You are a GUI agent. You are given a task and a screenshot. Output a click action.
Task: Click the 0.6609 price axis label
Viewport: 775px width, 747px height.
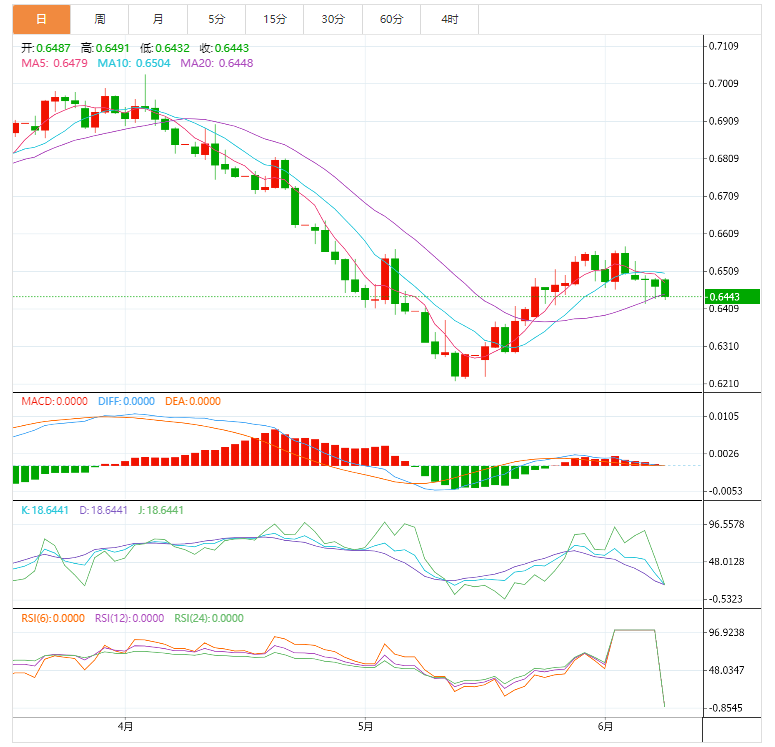[724, 233]
